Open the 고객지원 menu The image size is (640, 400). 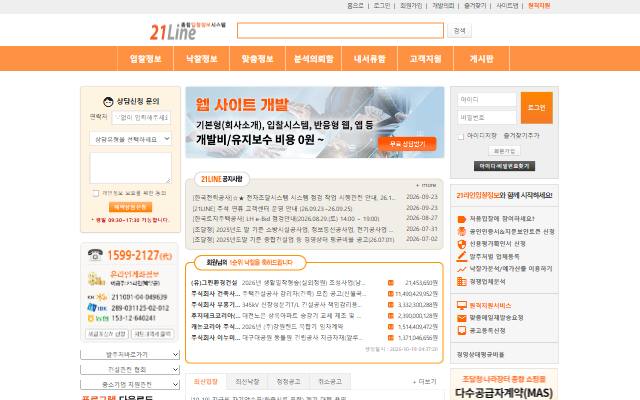point(426,59)
